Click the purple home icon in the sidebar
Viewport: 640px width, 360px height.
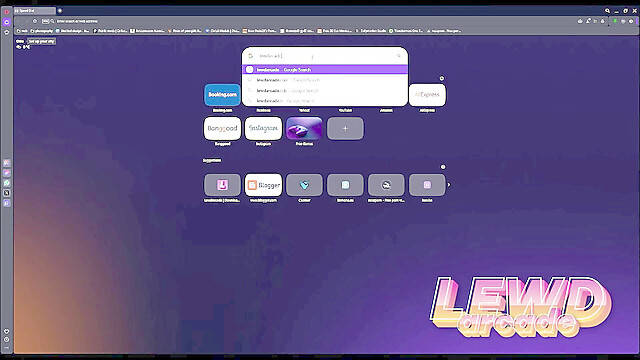[7, 22]
